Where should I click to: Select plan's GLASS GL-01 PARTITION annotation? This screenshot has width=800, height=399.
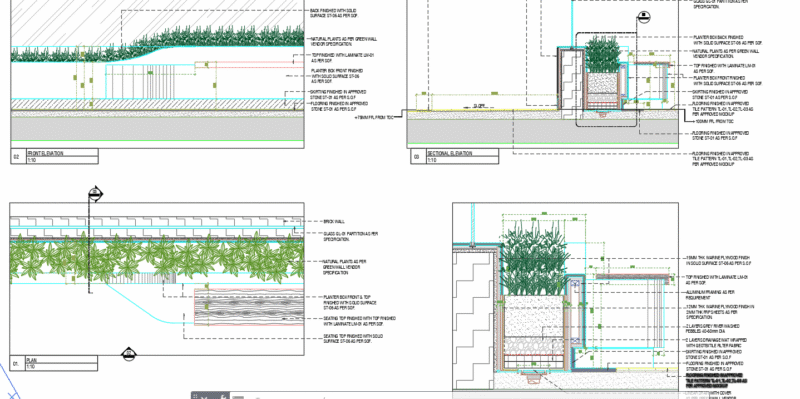[x=351, y=236]
